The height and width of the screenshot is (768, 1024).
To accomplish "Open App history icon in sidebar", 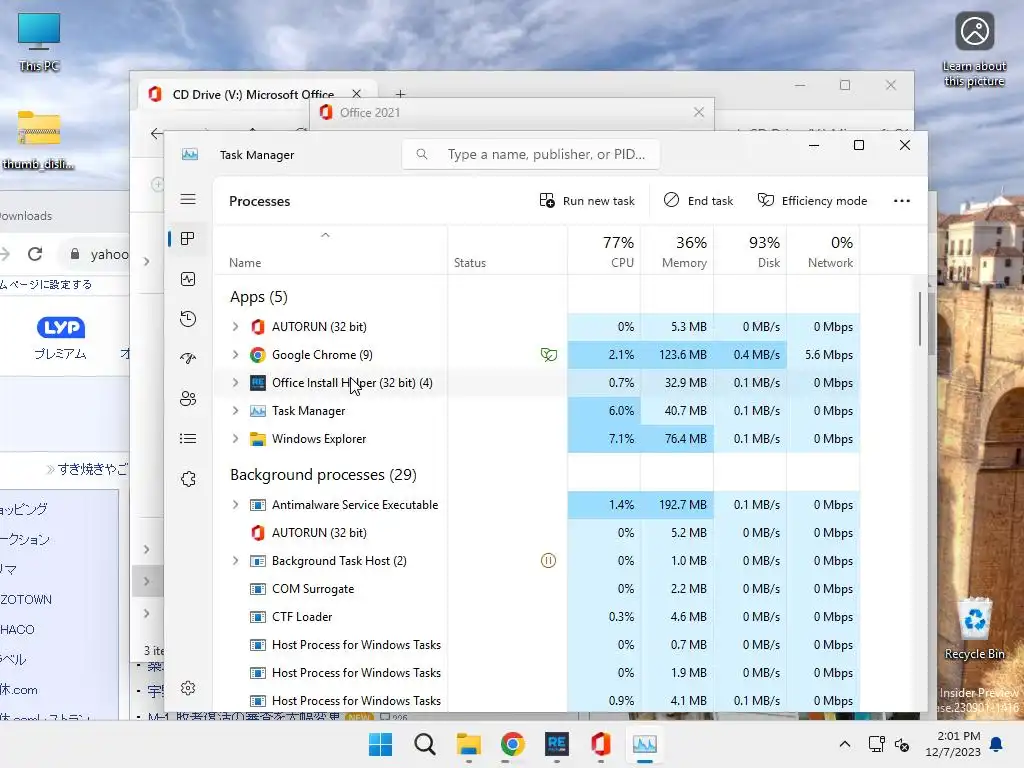I will pos(188,319).
